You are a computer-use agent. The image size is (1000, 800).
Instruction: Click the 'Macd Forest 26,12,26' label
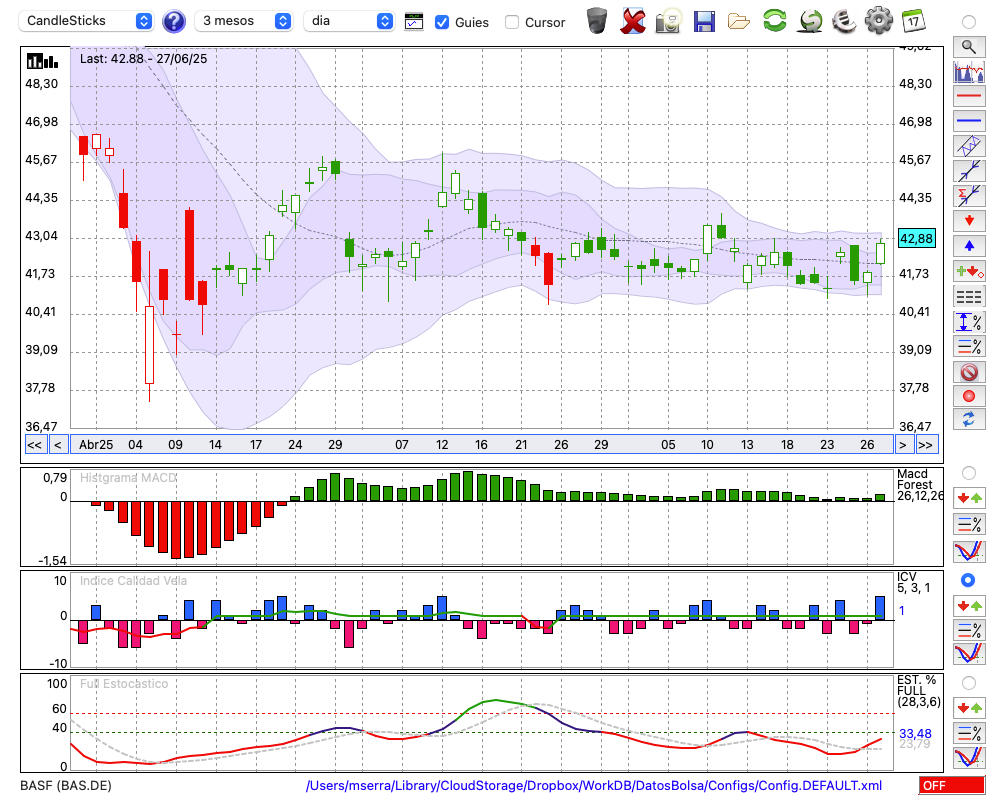click(x=920, y=485)
